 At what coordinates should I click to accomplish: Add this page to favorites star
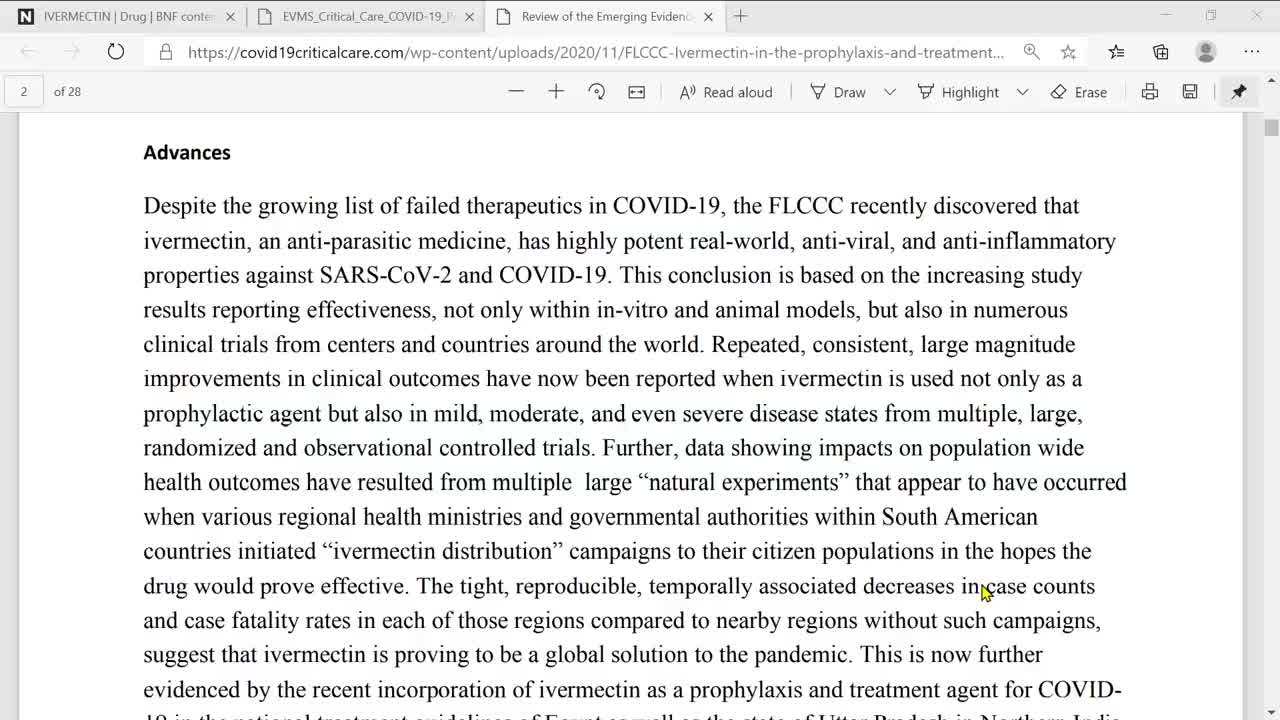[1068, 52]
